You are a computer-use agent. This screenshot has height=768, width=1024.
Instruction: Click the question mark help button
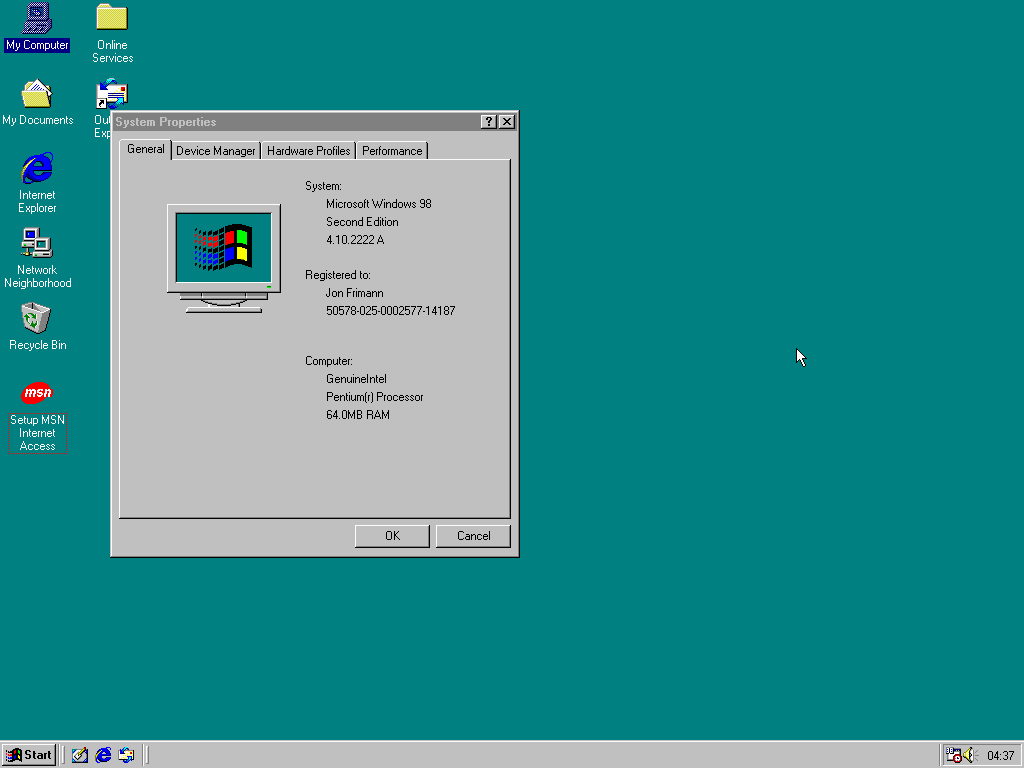[x=488, y=122]
